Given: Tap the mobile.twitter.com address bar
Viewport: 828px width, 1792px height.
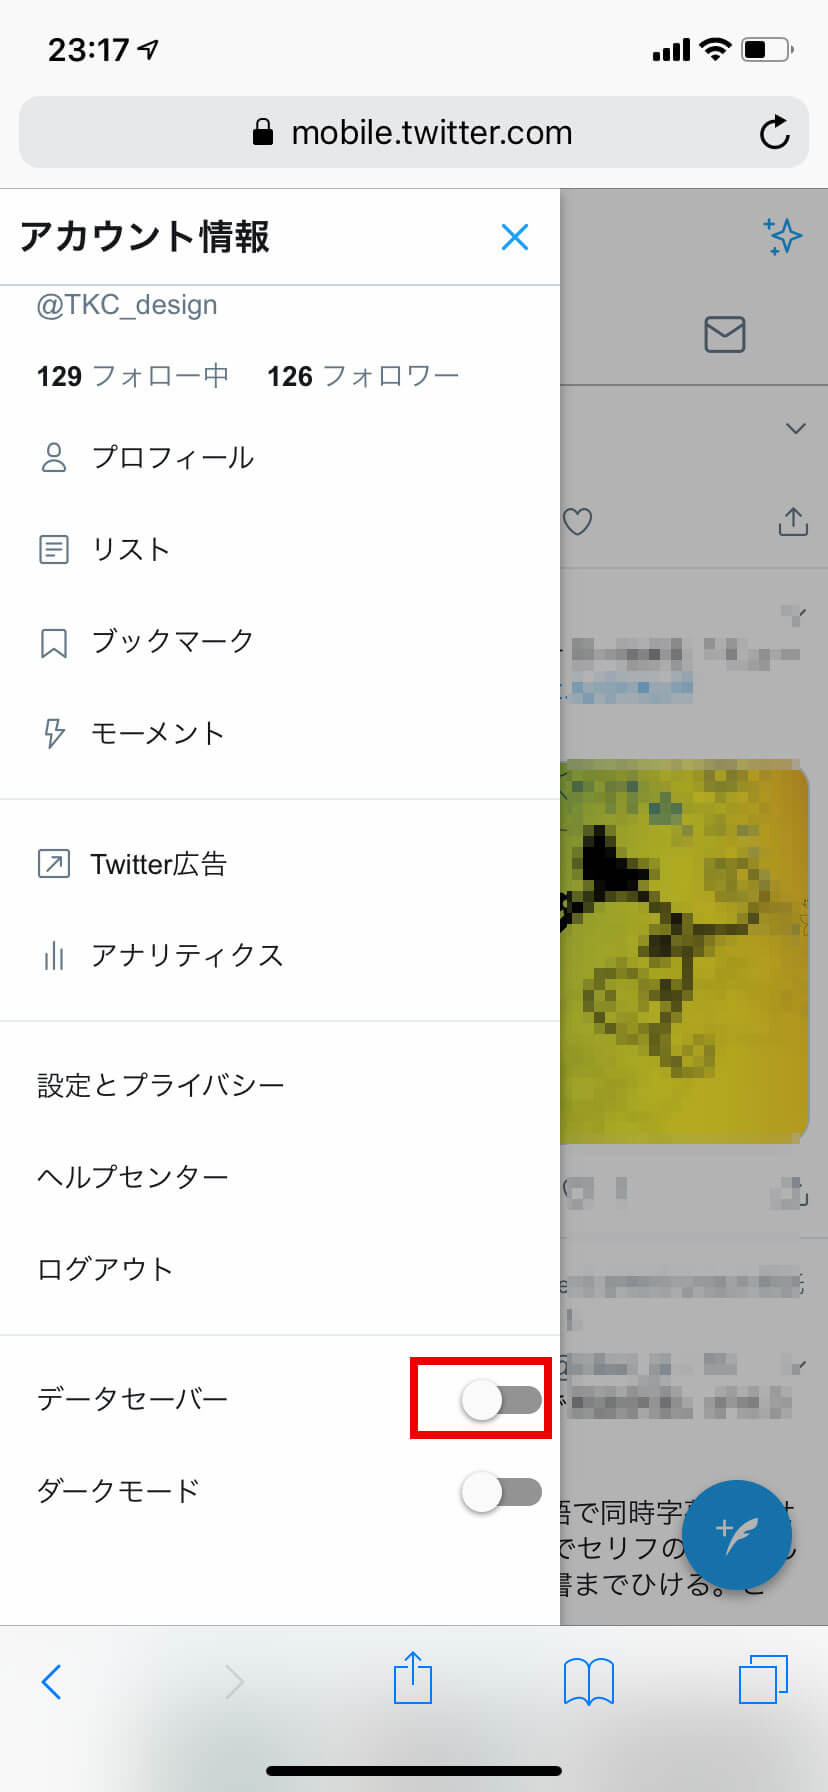Looking at the screenshot, I should point(414,132).
